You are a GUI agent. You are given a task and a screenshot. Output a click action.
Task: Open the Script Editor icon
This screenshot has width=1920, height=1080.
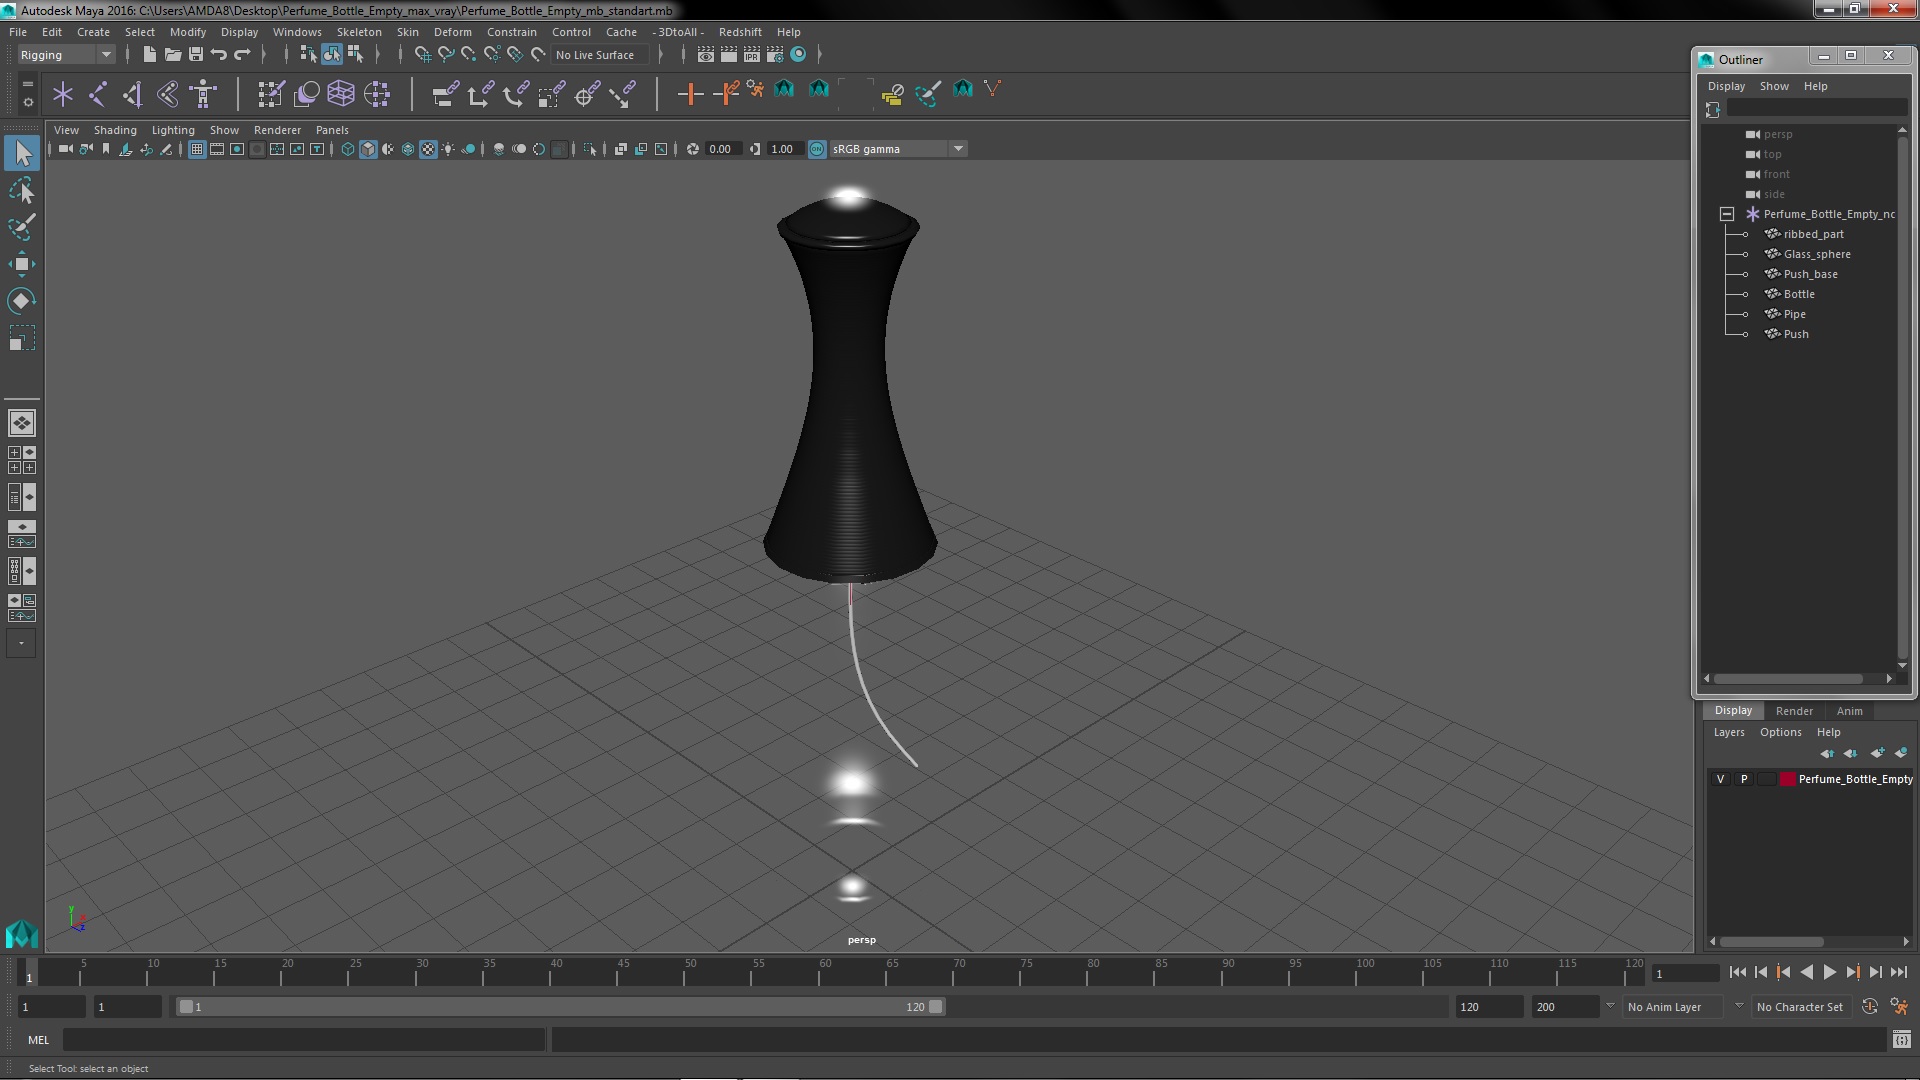[1901, 1040]
